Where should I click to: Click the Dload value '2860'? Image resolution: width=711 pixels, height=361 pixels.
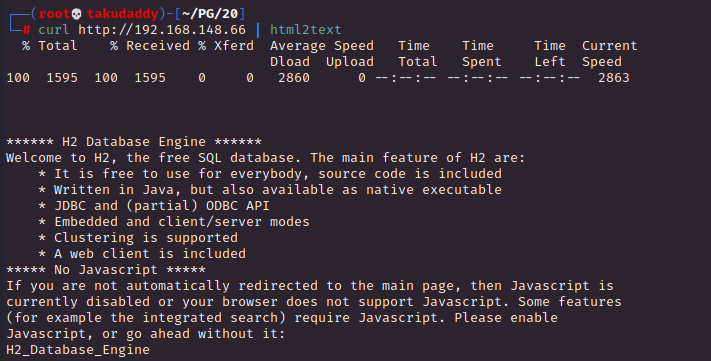coord(294,78)
